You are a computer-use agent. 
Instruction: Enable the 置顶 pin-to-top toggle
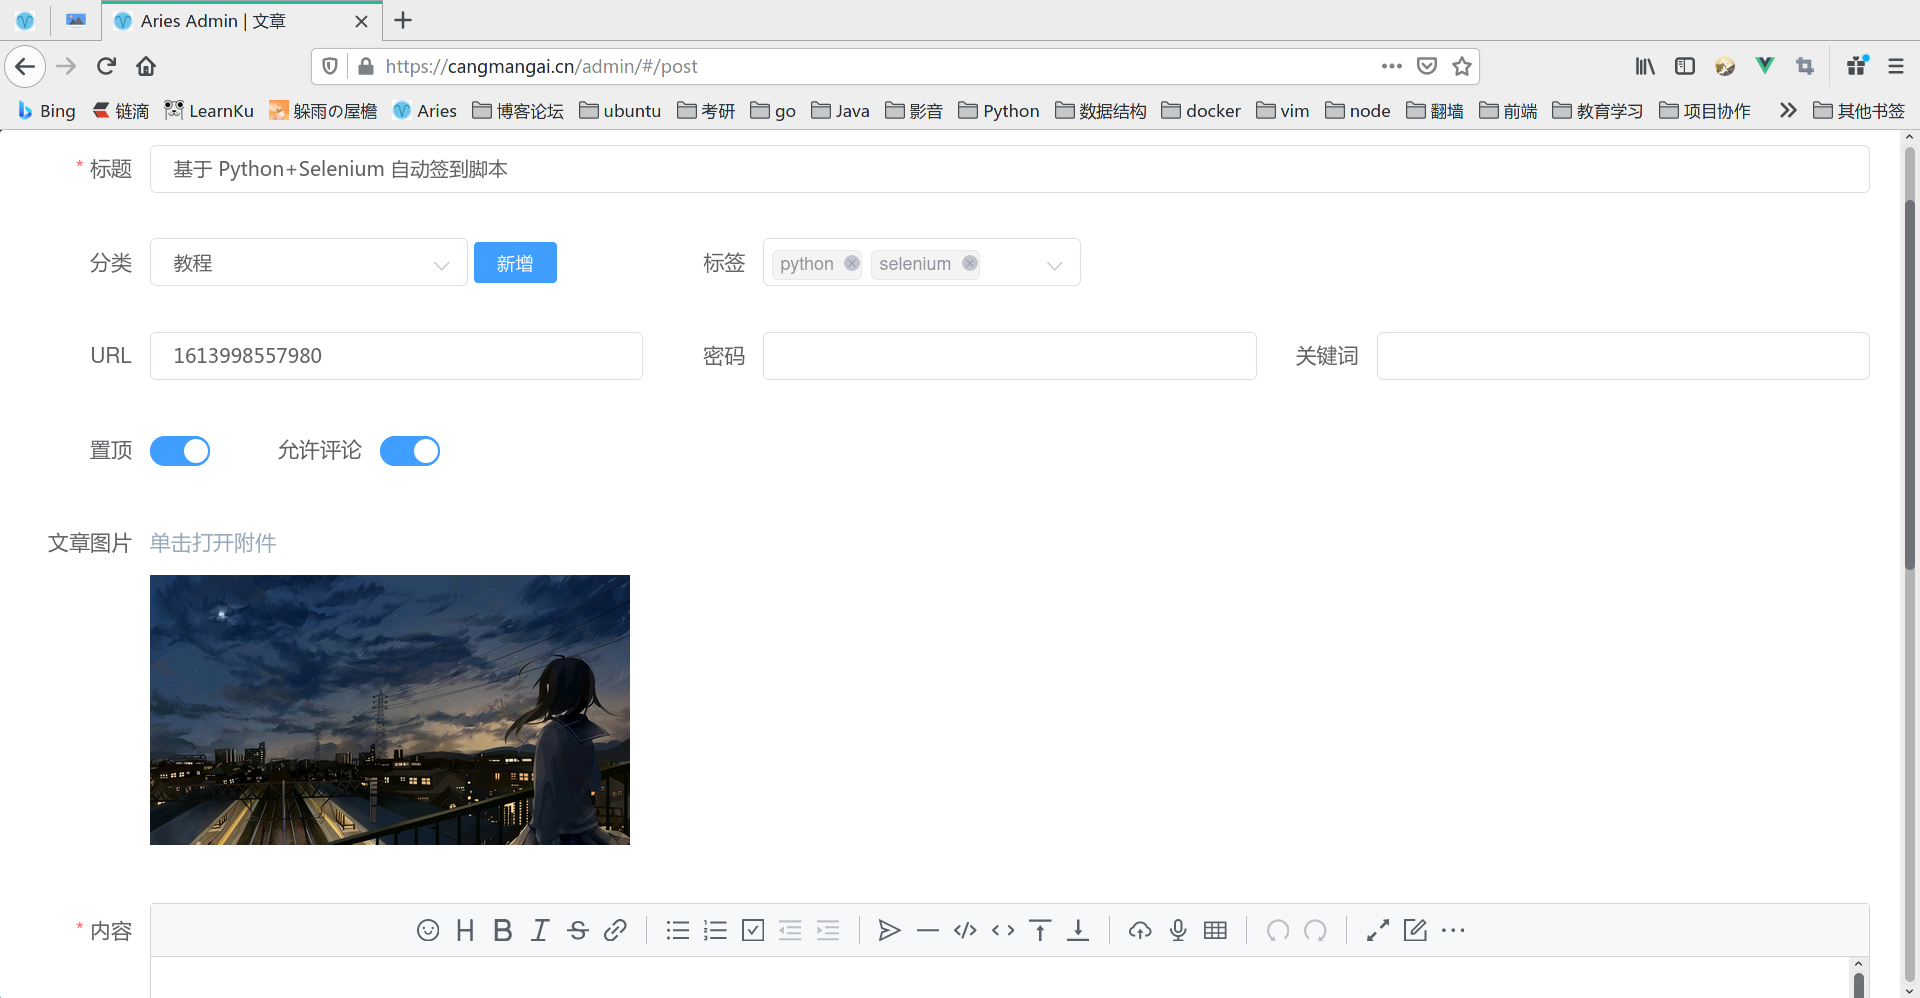click(x=180, y=451)
